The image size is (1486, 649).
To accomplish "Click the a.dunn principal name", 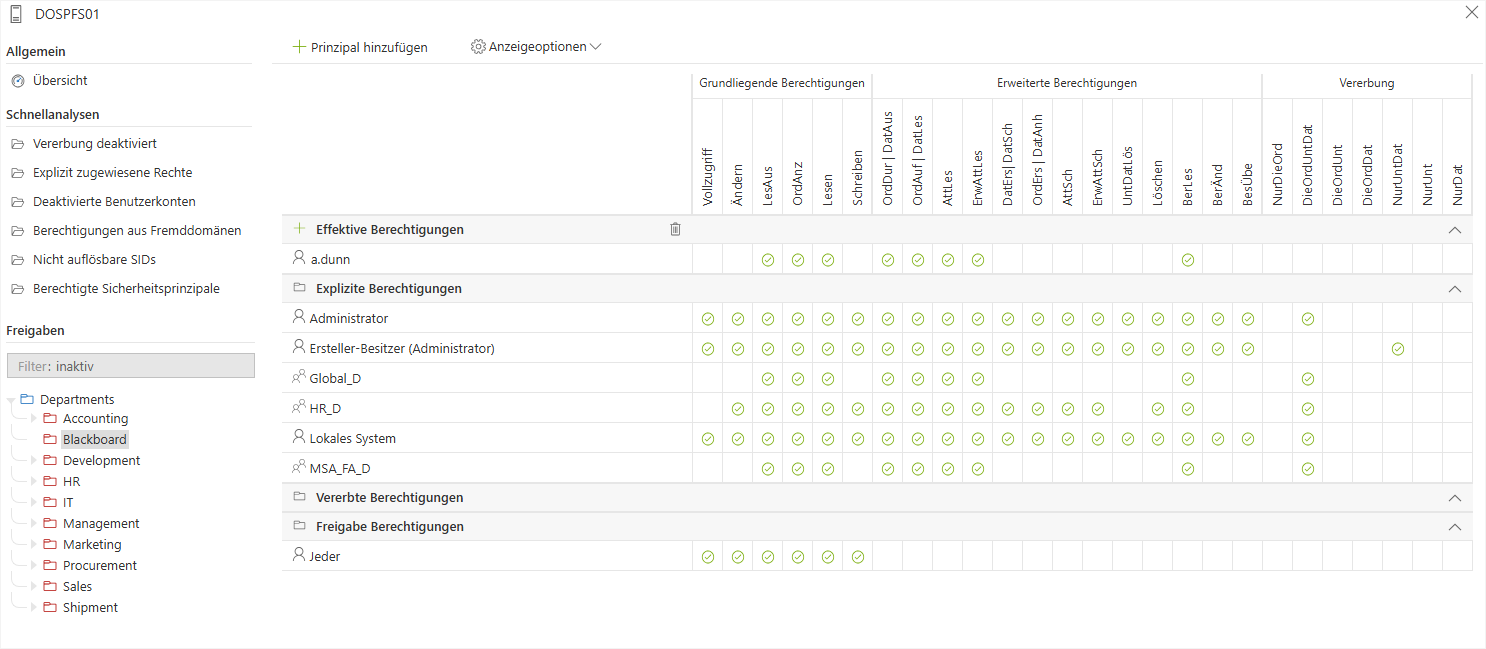I will [330, 260].
